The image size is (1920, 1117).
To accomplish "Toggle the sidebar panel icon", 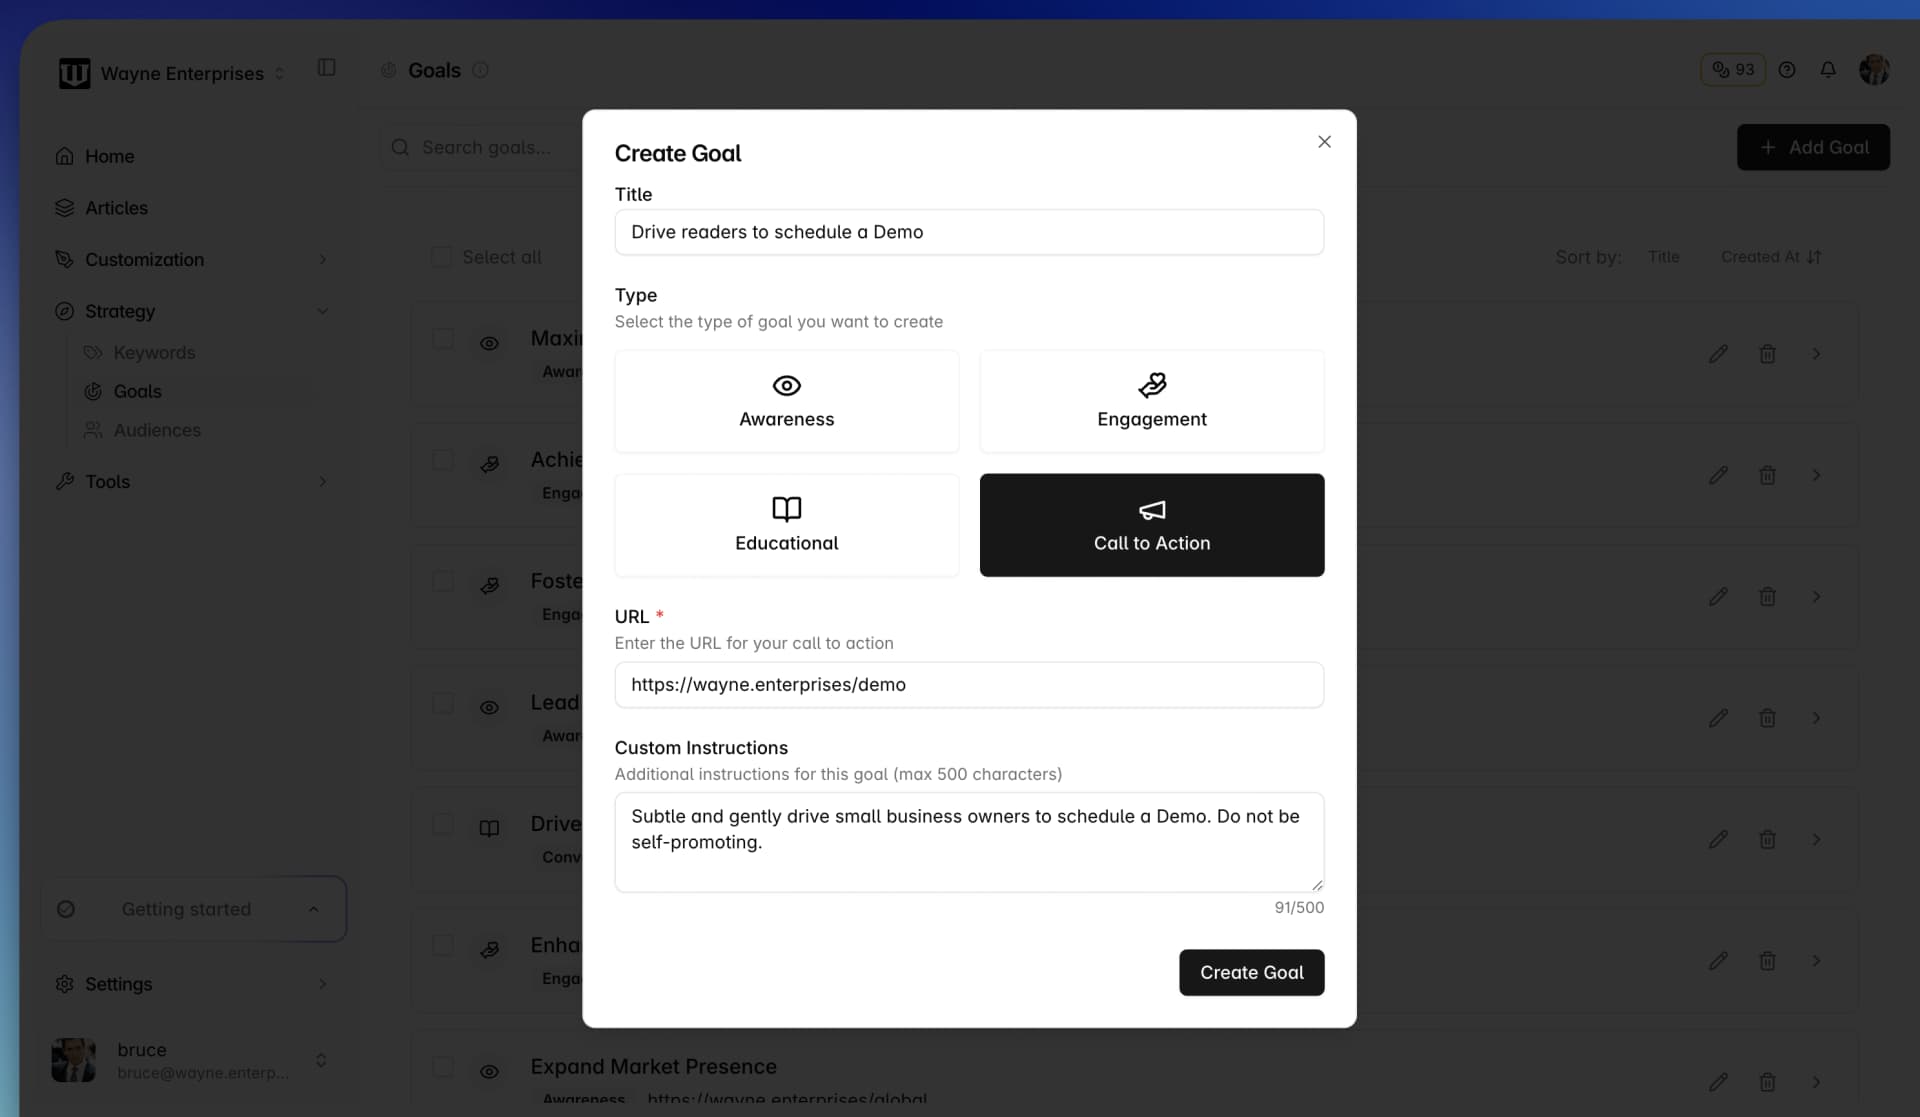I will pyautogui.click(x=326, y=68).
